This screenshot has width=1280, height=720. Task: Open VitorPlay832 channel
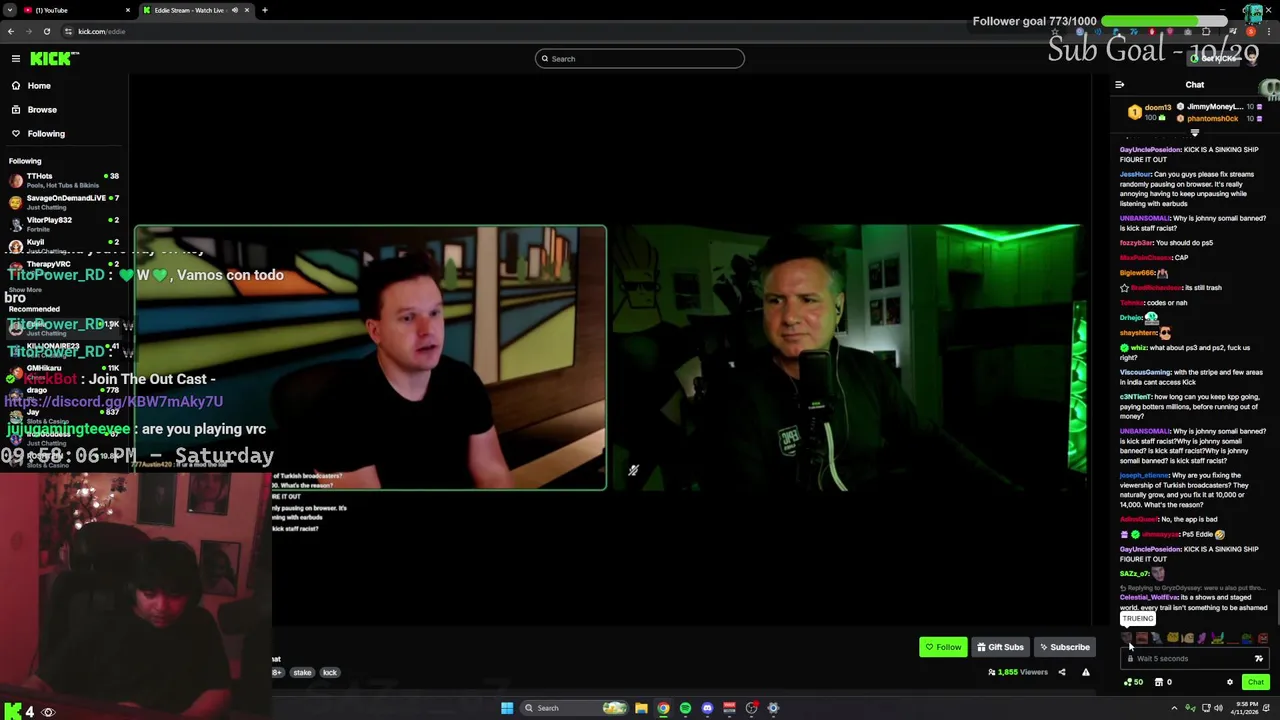[x=62, y=224]
